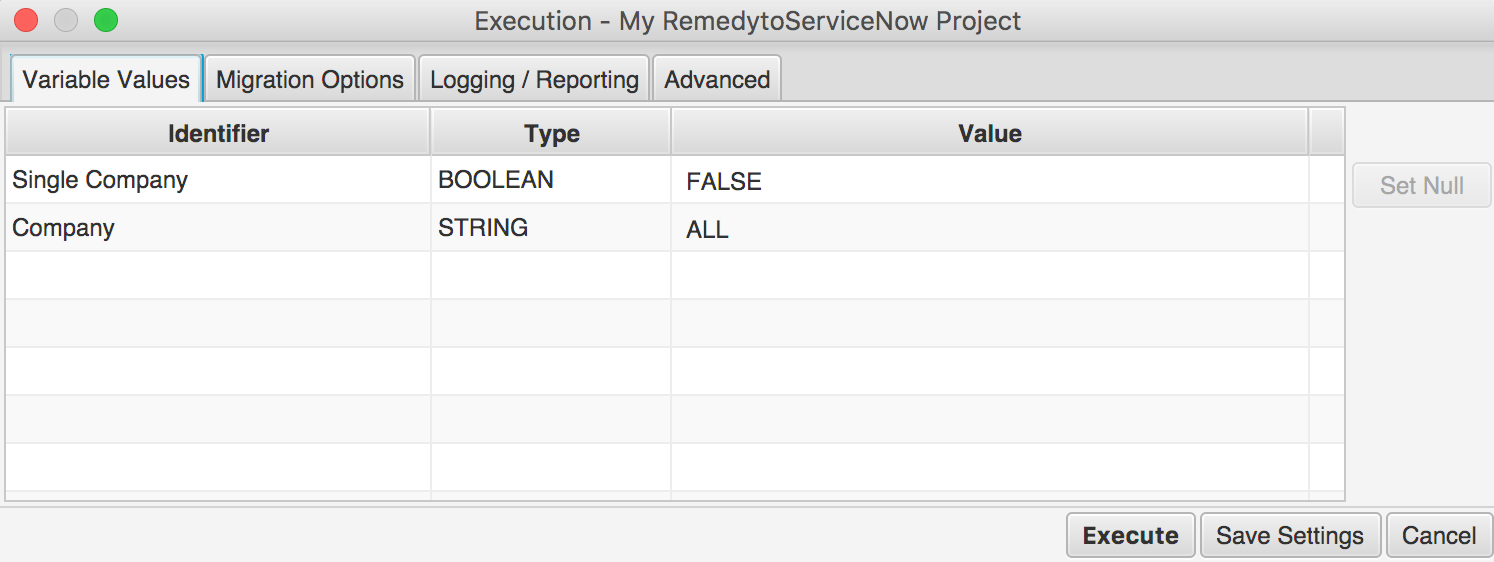
Task: Switch to the Variable Values tab
Action: (106, 79)
